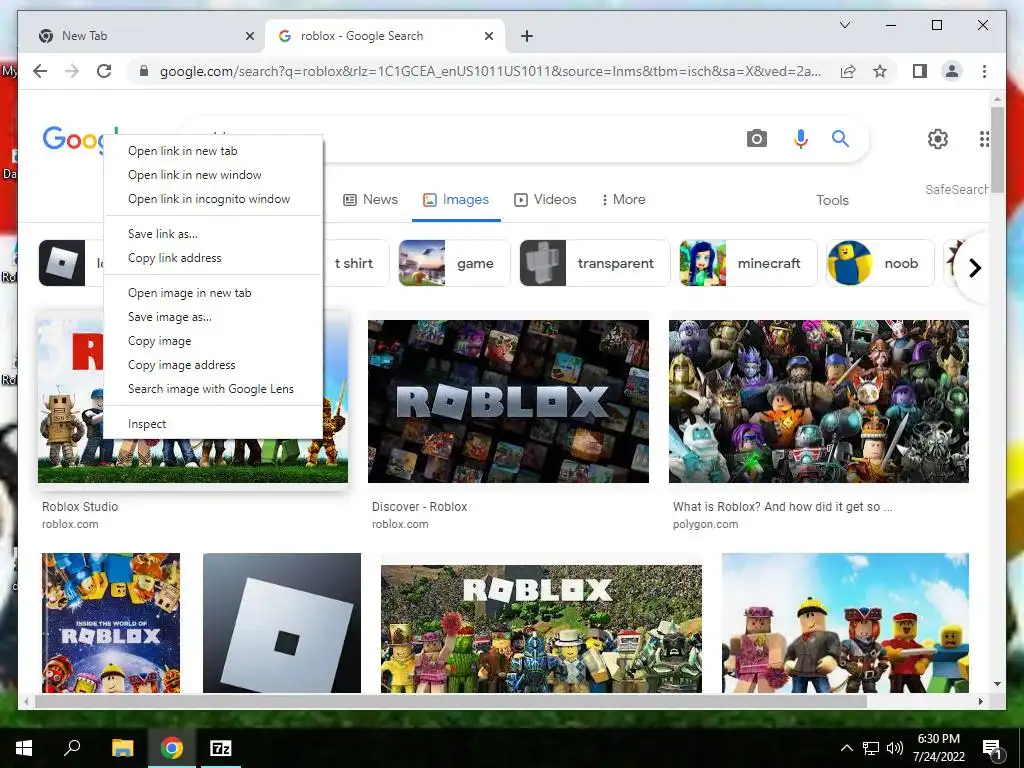
Task: Click the forward navigation arrow
Action: tap(72, 71)
